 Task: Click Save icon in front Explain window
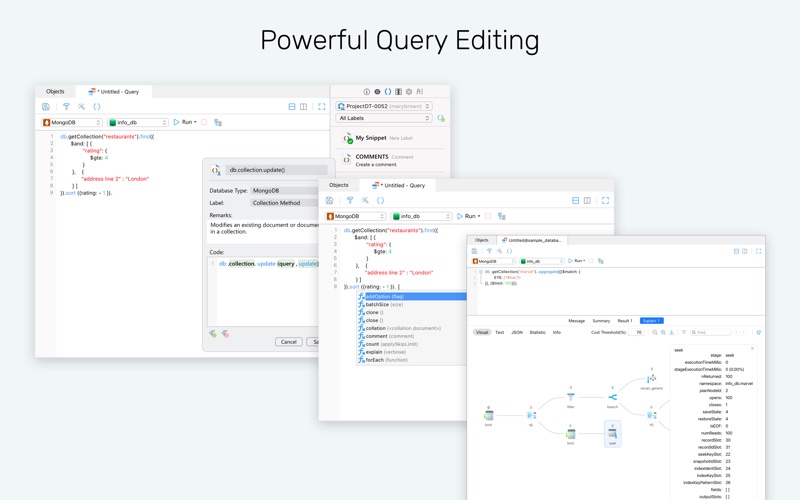474,251
